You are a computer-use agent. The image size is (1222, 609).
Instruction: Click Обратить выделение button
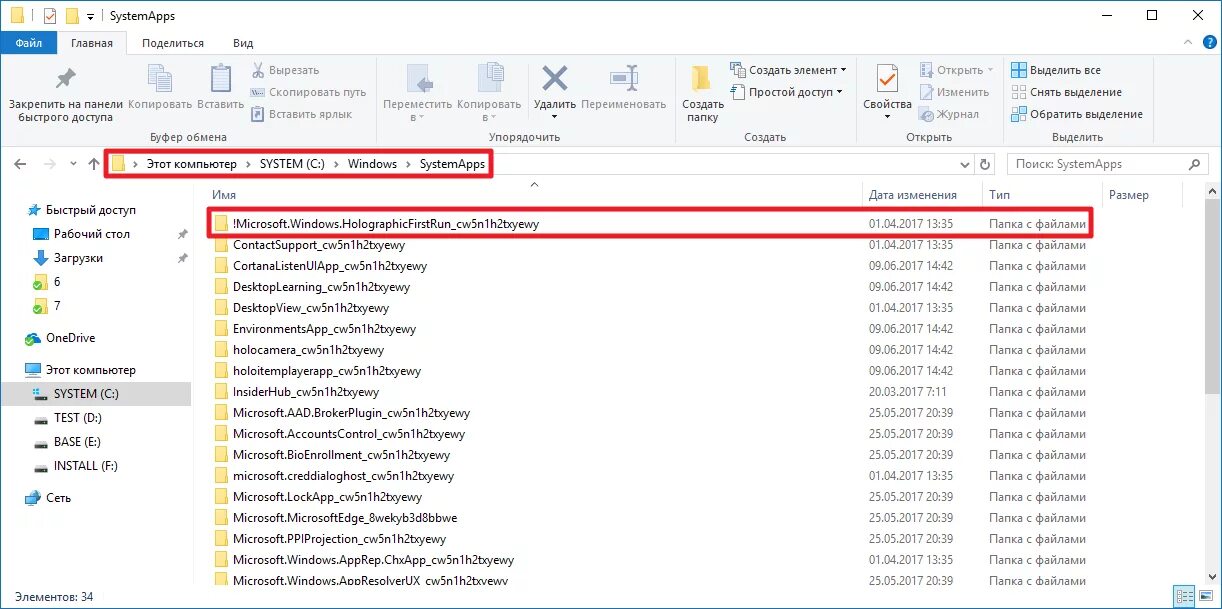(1076, 114)
